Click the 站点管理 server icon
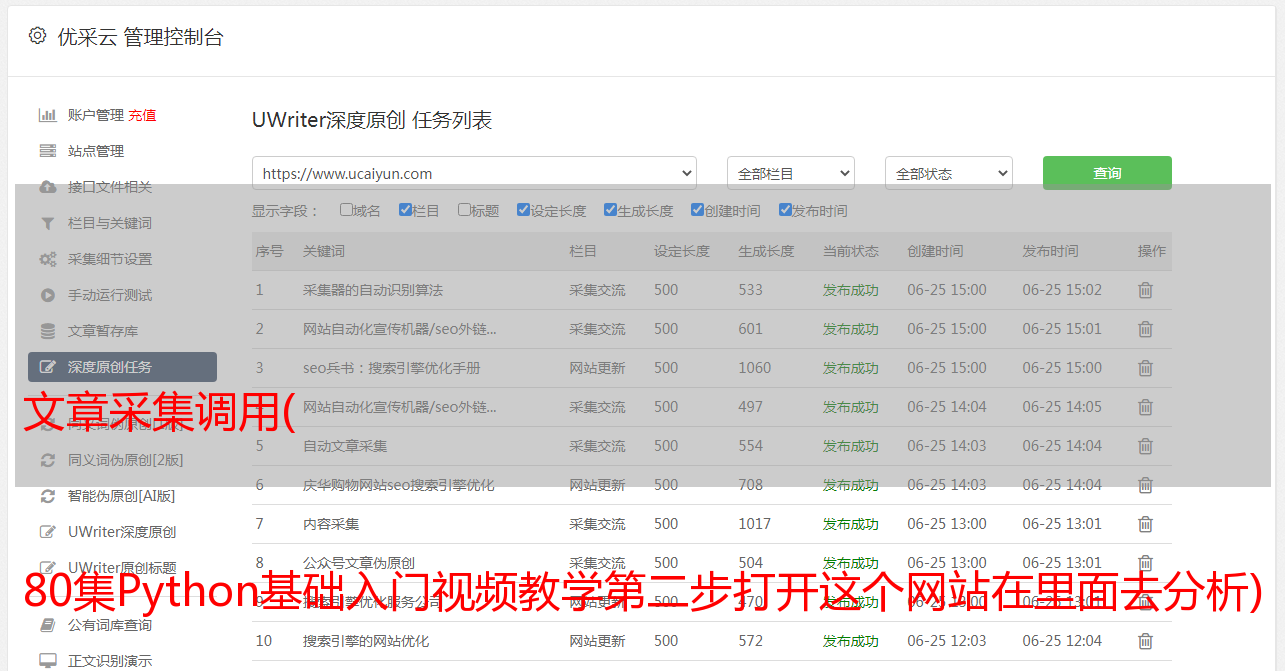 (47, 151)
